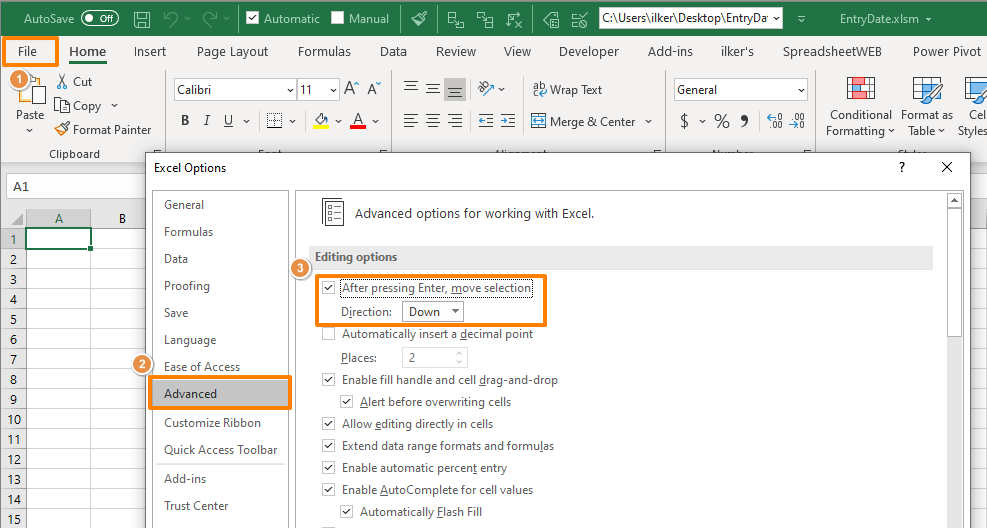Toggle After pressing Enter move selection

[x=329, y=288]
